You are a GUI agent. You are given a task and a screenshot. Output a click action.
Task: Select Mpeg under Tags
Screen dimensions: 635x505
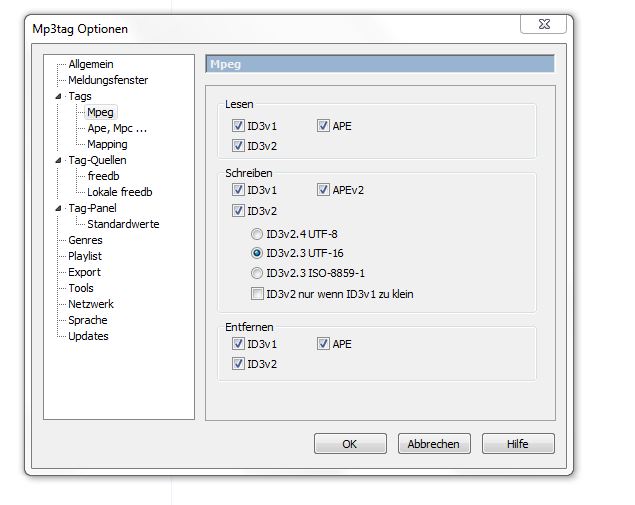(x=100, y=112)
